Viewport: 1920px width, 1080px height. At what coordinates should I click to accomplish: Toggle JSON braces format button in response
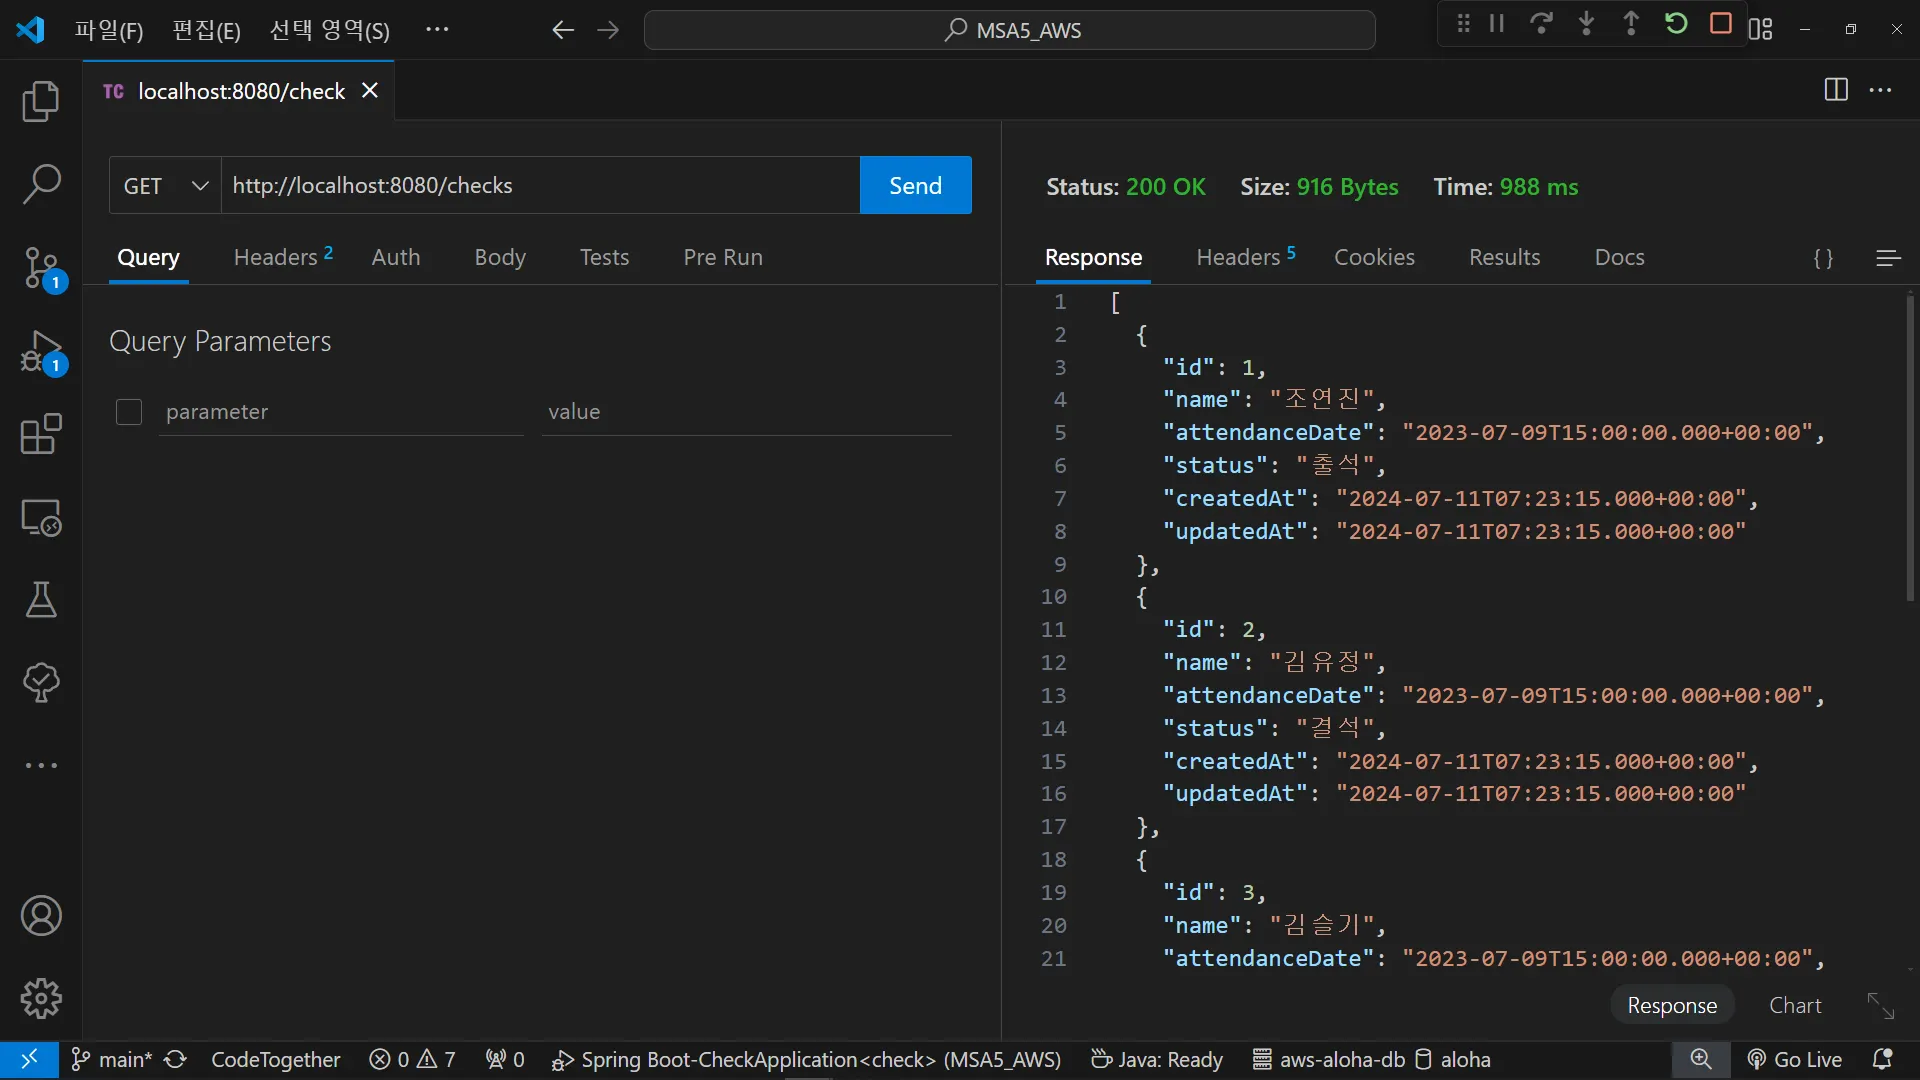click(1823, 258)
